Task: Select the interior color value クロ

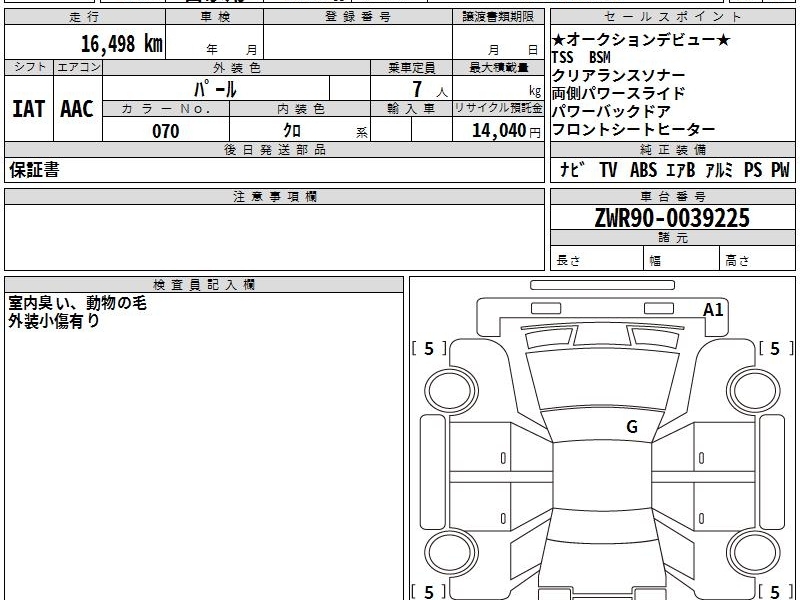Action: point(292,131)
